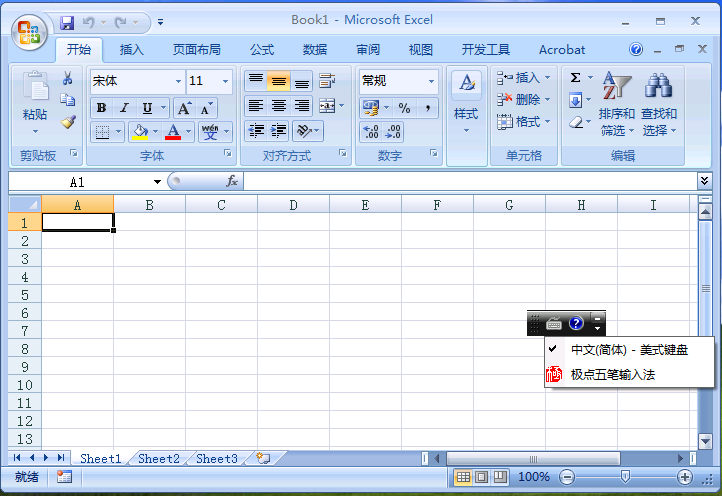
Task: Click the insert function fx icon
Action: coord(232,181)
